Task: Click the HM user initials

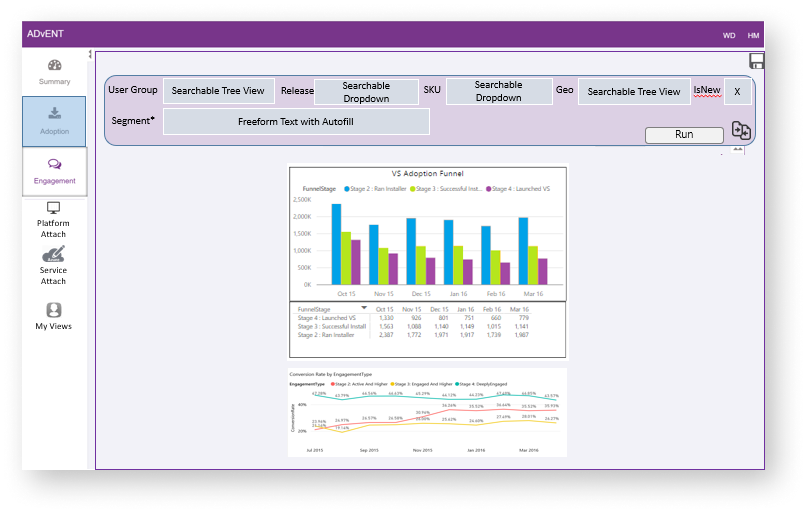Action: pos(753,36)
